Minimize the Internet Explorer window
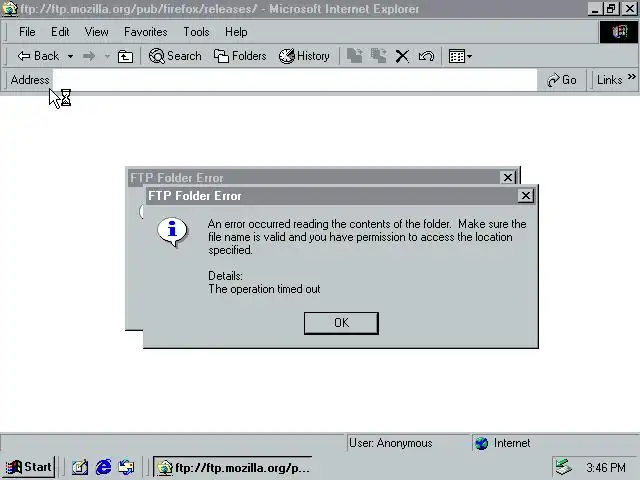The height and width of the screenshot is (480, 640). click(595, 9)
